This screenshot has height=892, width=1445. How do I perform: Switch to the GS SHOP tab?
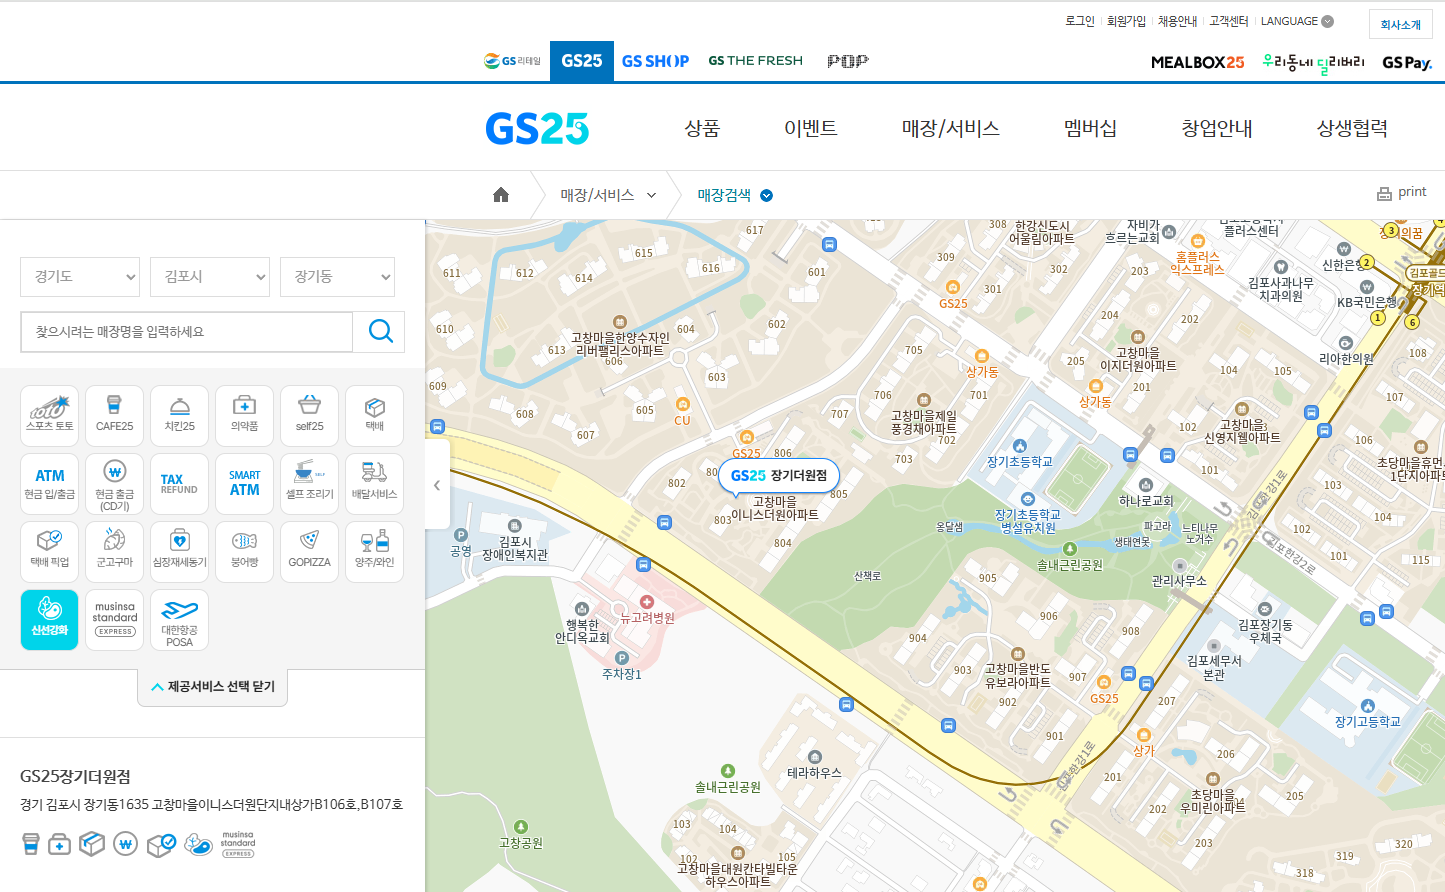tap(655, 61)
